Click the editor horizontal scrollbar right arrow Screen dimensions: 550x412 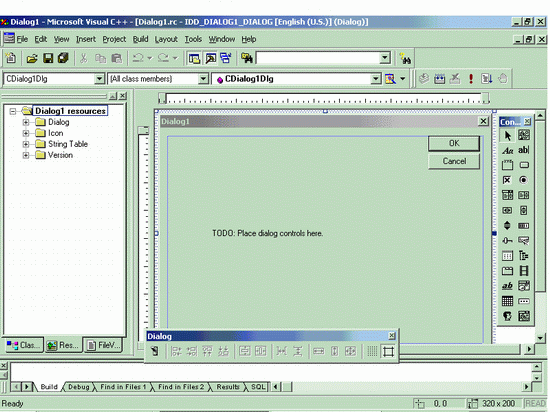pyautogui.click(x=529, y=349)
